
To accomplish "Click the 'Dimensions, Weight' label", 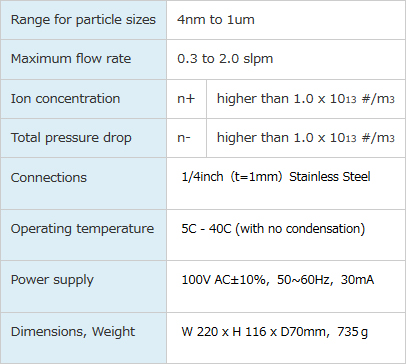I will pos(73,332).
